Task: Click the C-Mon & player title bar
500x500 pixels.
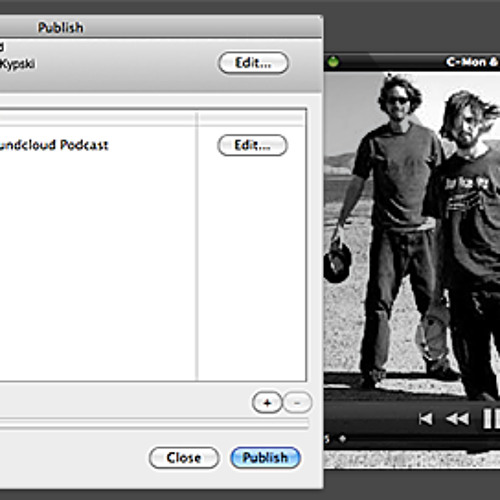Action: click(412, 62)
